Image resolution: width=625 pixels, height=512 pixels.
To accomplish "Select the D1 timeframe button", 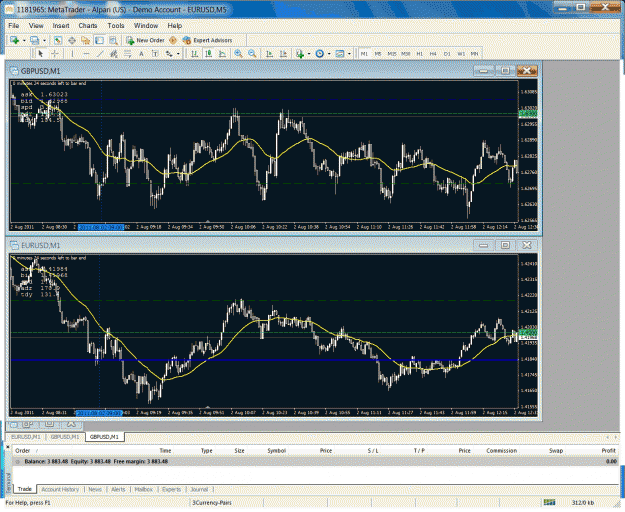I will [x=447, y=54].
